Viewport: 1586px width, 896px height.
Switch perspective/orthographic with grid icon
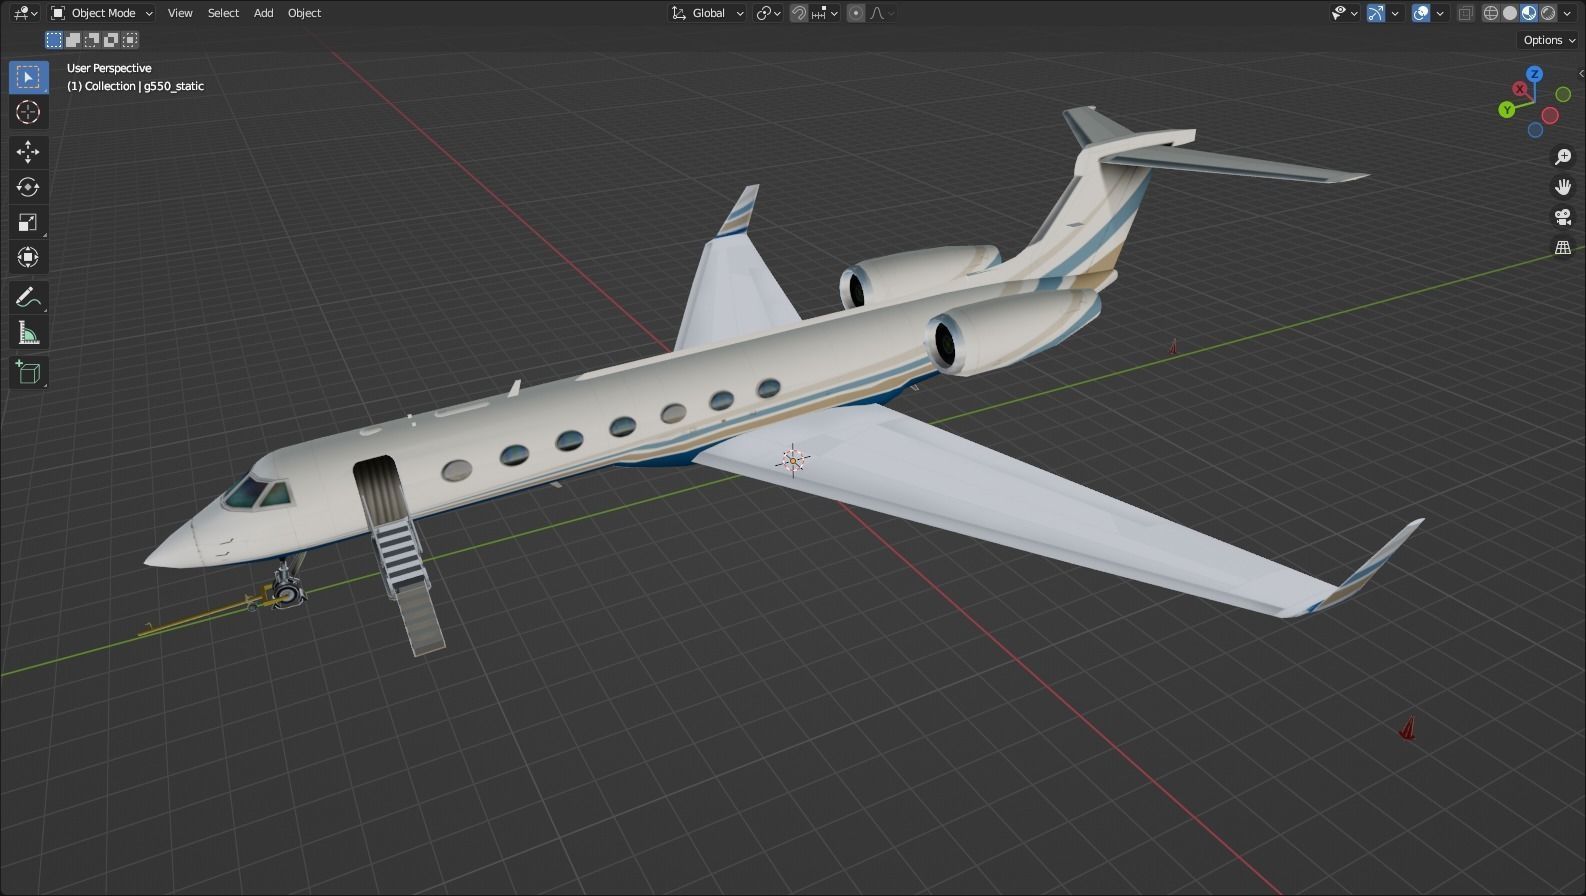[1563, 247]
